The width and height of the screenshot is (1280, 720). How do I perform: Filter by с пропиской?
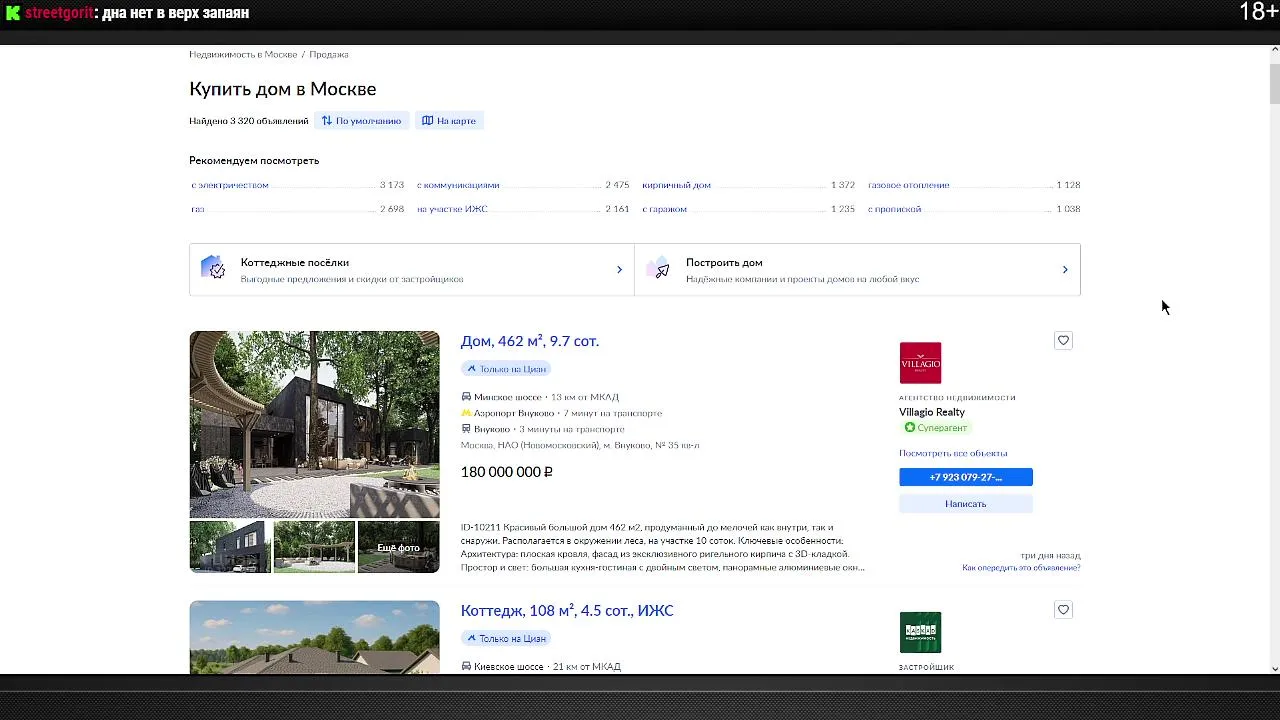point(895,209)
